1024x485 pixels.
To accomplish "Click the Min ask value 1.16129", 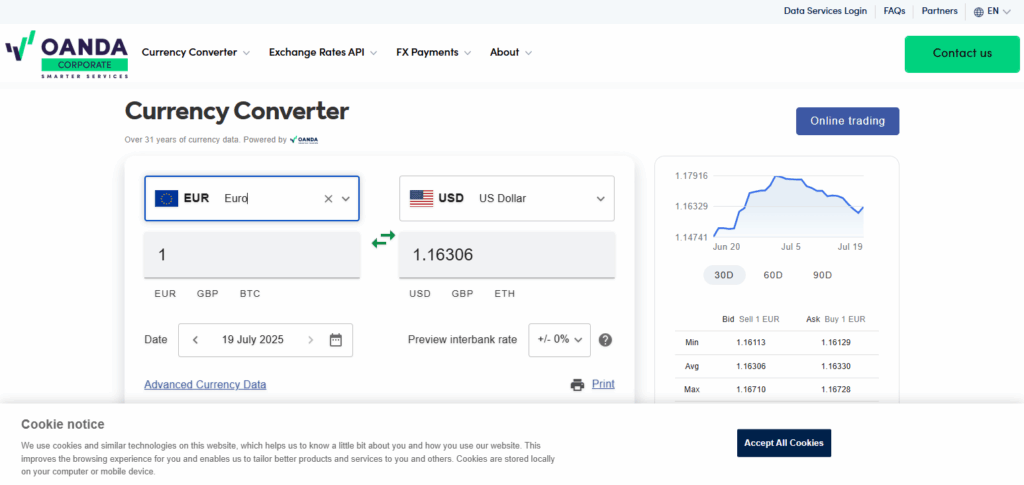I will pyautogui.click(x=836, y=342).
